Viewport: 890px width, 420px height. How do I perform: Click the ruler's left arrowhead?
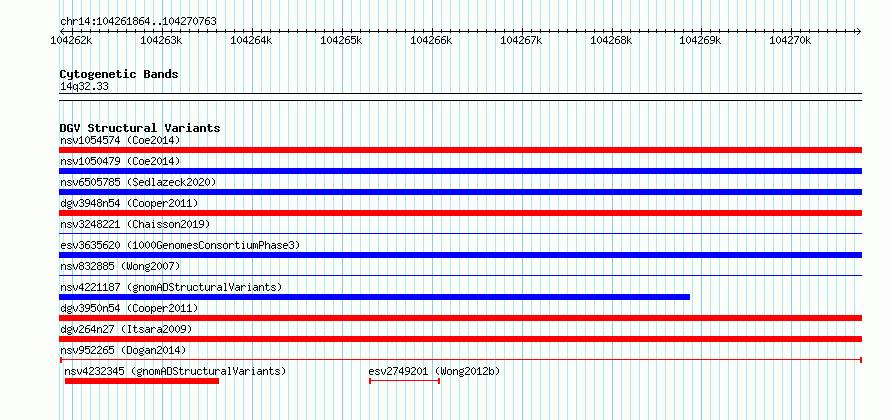62,31
